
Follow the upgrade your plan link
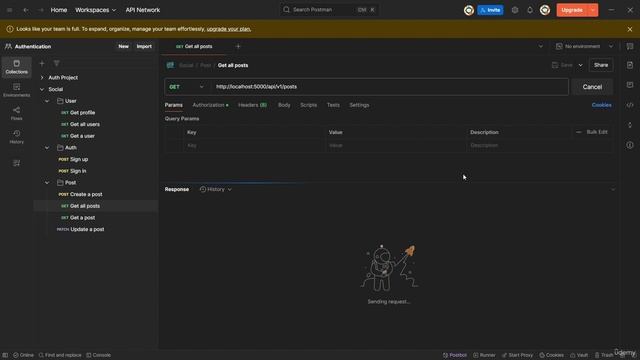(229, 29)
